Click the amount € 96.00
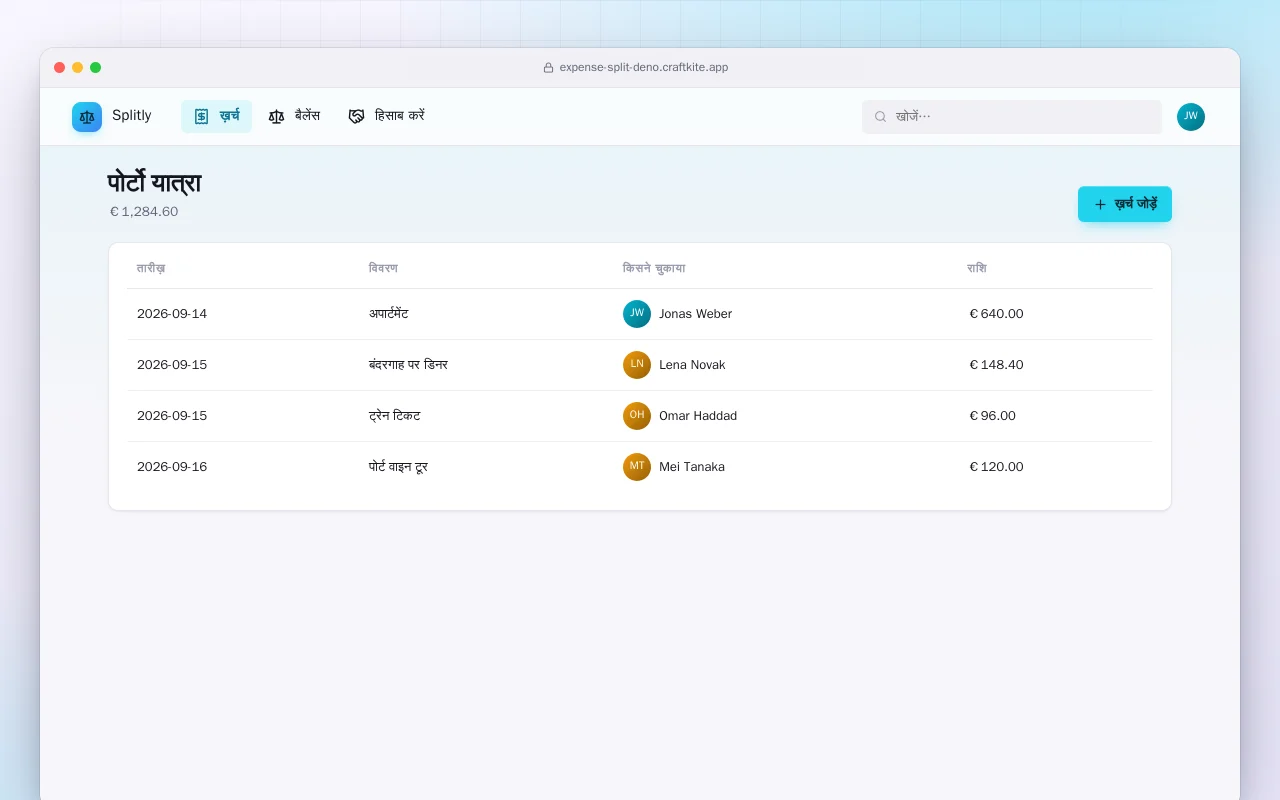 [992, 416]
